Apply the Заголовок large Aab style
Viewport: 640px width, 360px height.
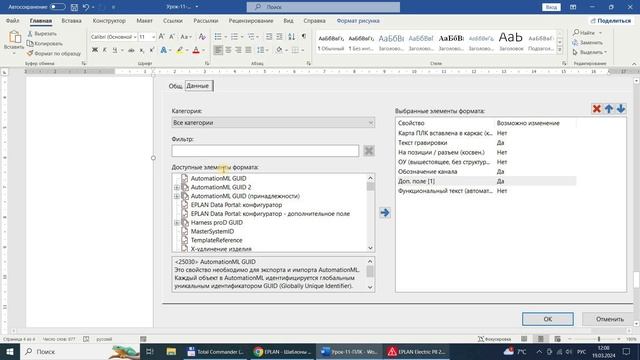pyautogui.click(x=511, y=42)
